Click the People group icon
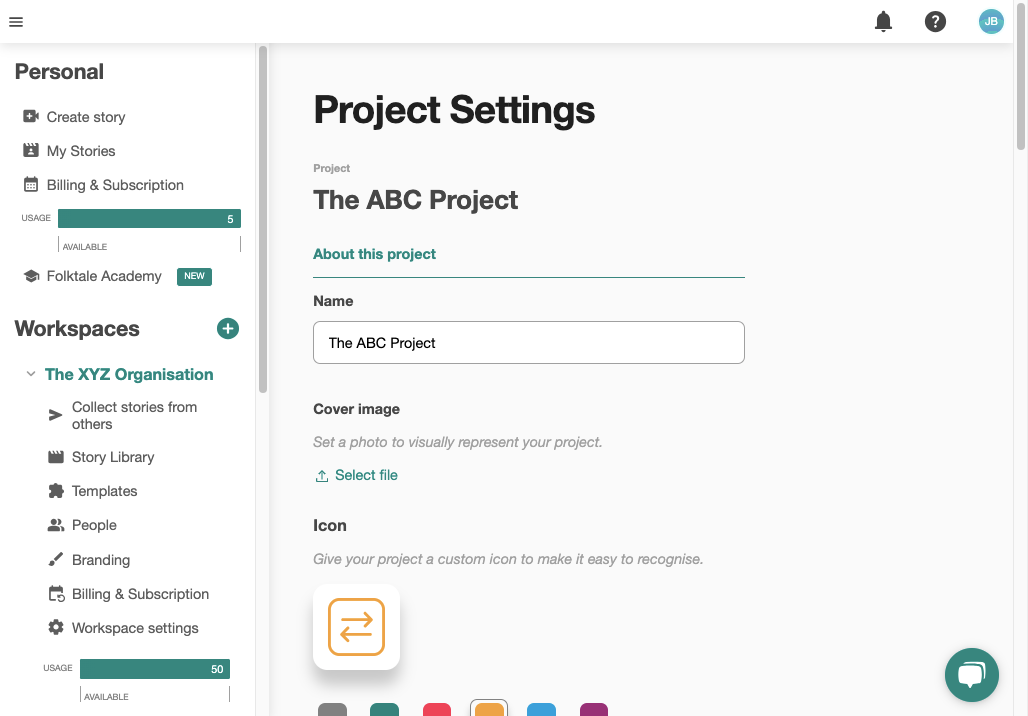The width and height of the screenshot is (1028, 716). tap(56, 525)
